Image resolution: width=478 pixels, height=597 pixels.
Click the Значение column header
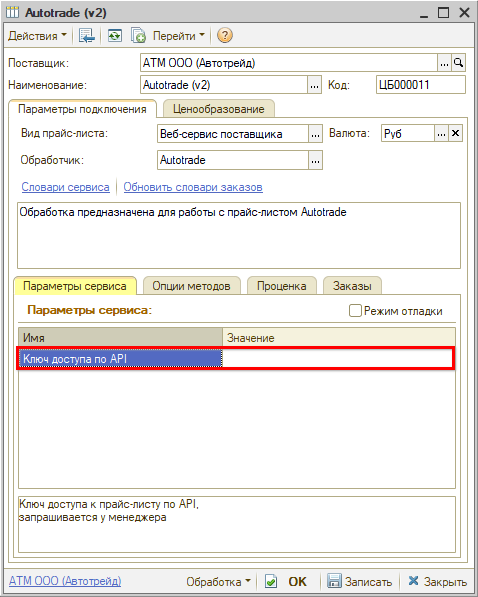point(339,337)
